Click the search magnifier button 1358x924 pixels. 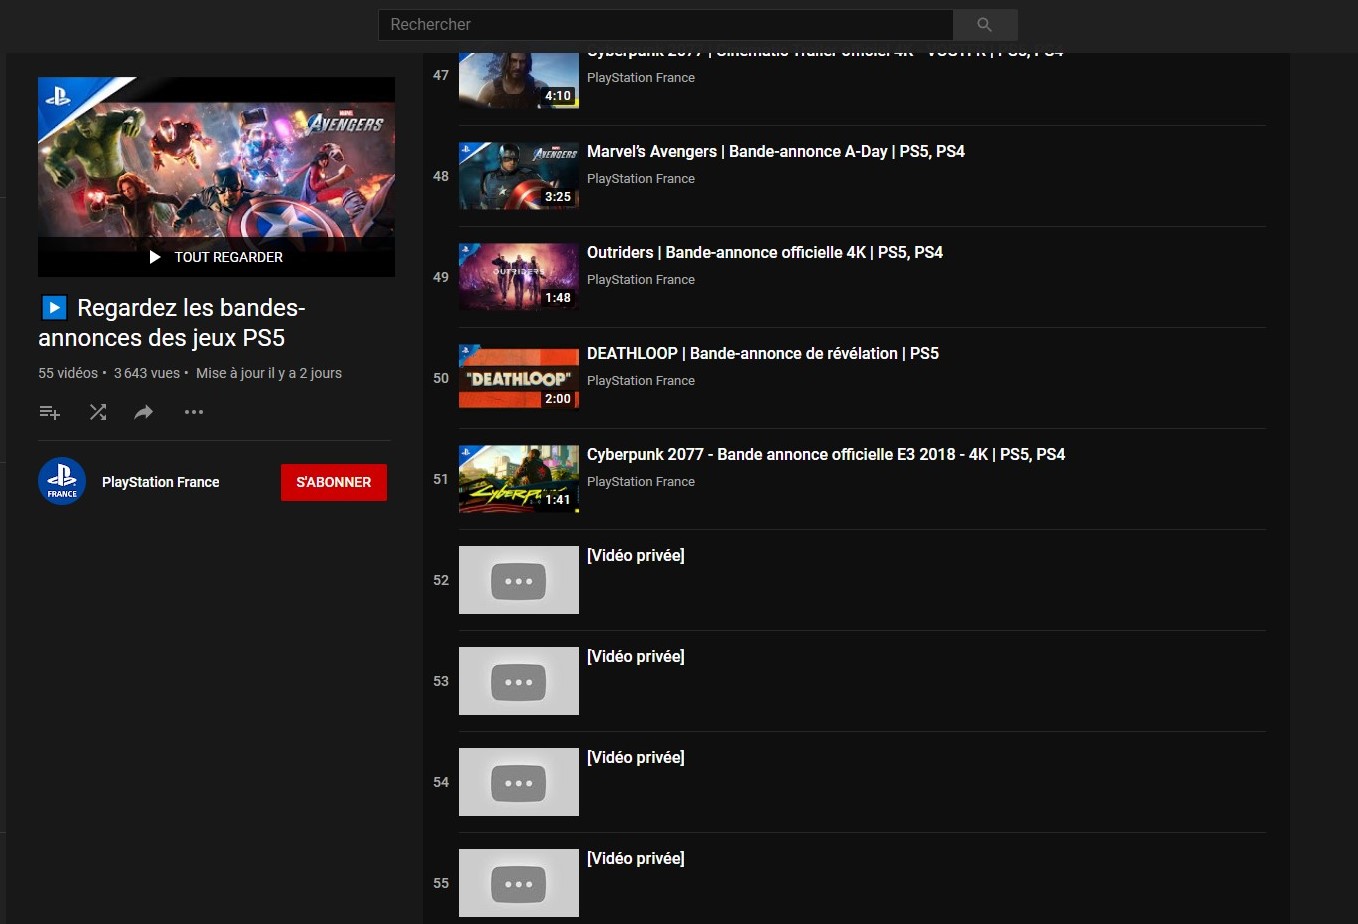coord(985,24)
